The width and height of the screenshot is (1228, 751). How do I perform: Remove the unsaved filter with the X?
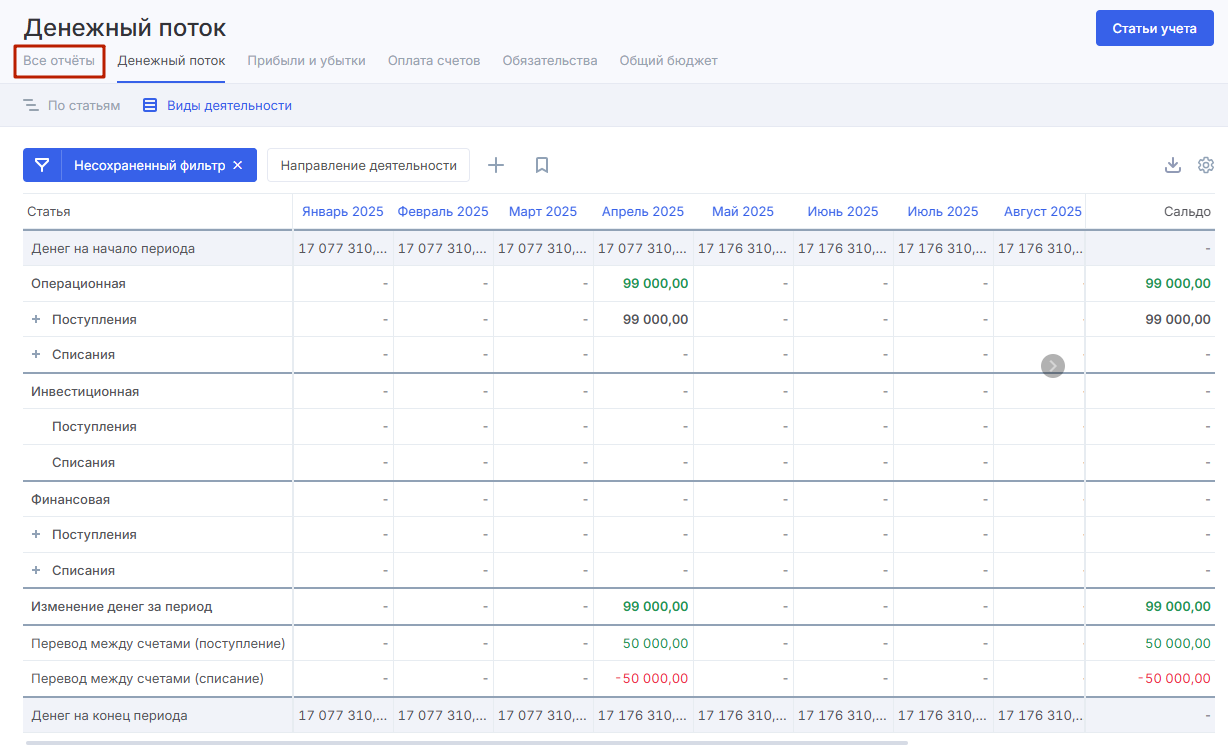(x=237, y=165)
